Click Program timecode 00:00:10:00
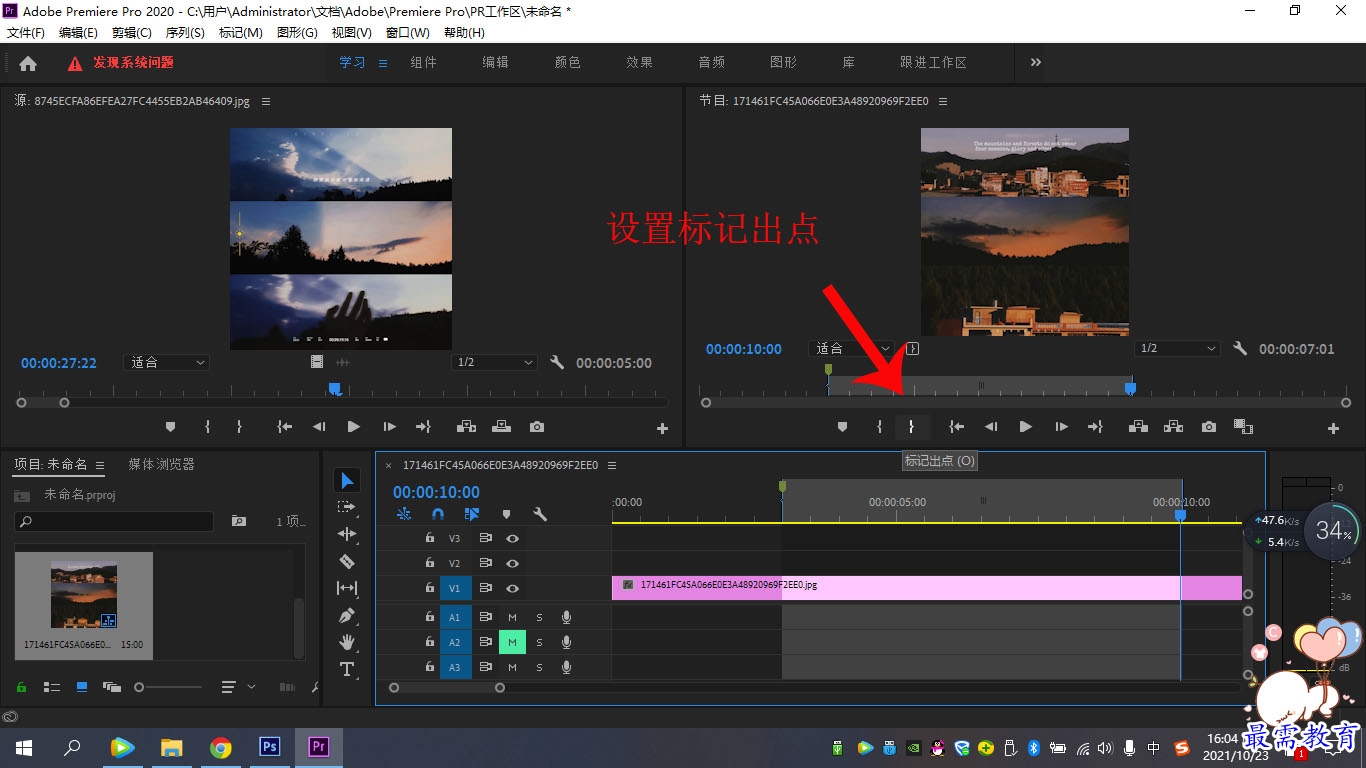Image resolution: width=1366 pixels, height=768 pixels. tap(744, 349)
